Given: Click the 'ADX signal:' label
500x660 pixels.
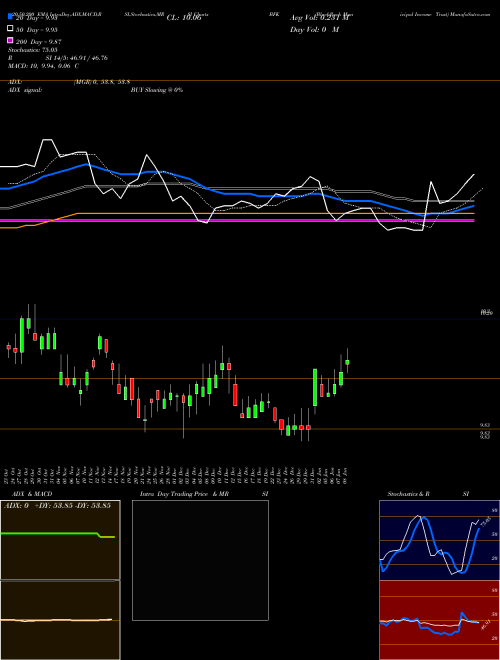Looking at the screenshot, I should pos(25,90).
